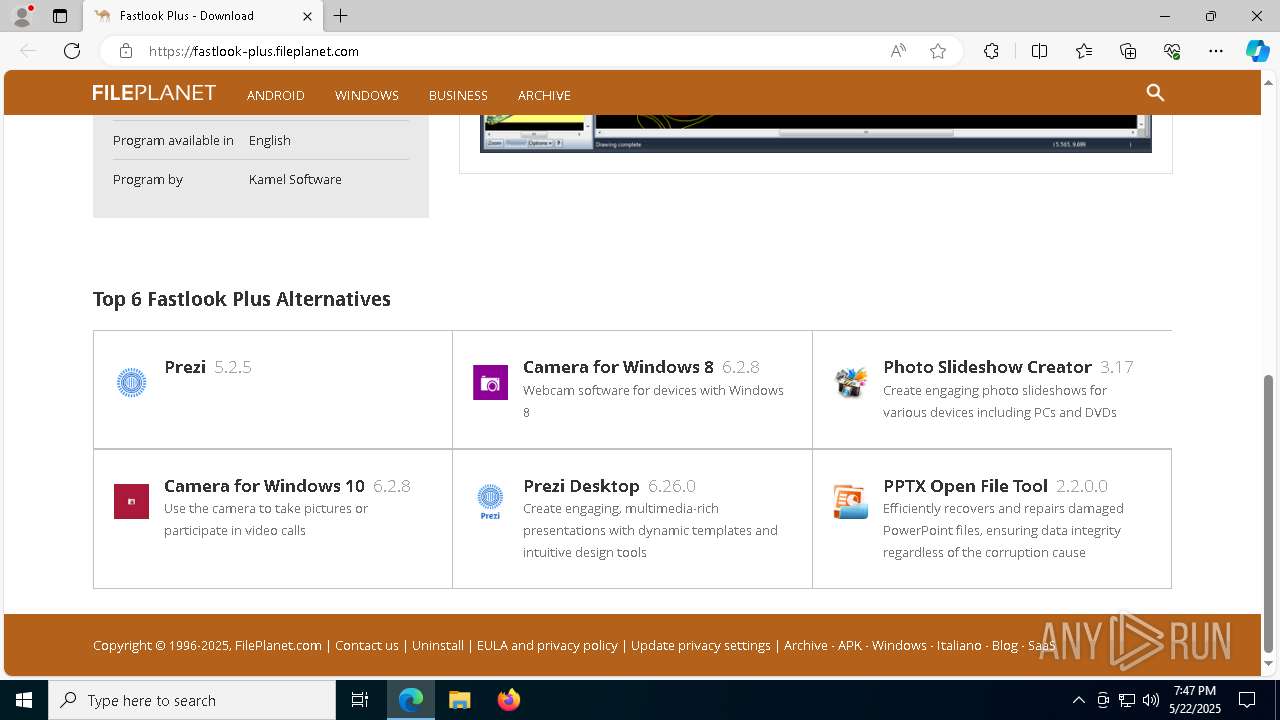Viewport: 1280px width, 720px height.
Task: Click the Photo Slideshow Creator icon
Action: pos(850,382)
